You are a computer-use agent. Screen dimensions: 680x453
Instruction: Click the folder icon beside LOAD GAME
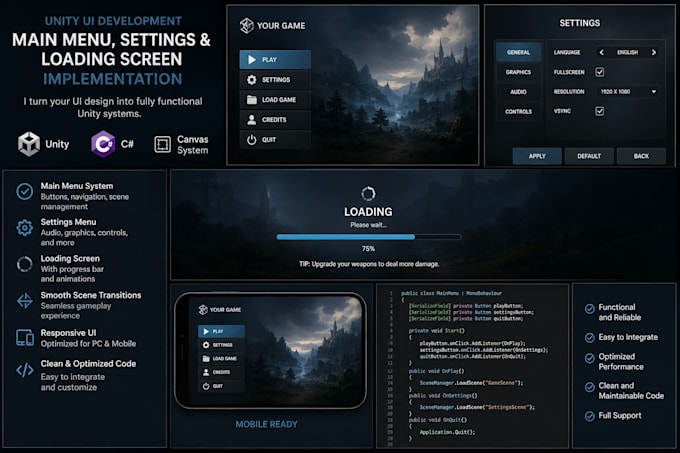tap(252, 100)
